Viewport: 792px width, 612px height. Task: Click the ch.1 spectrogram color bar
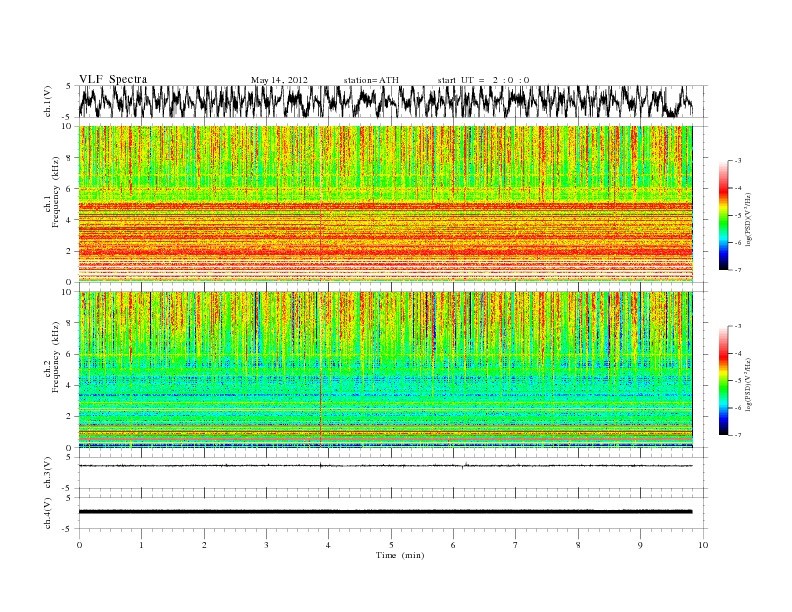pos(724,215)
